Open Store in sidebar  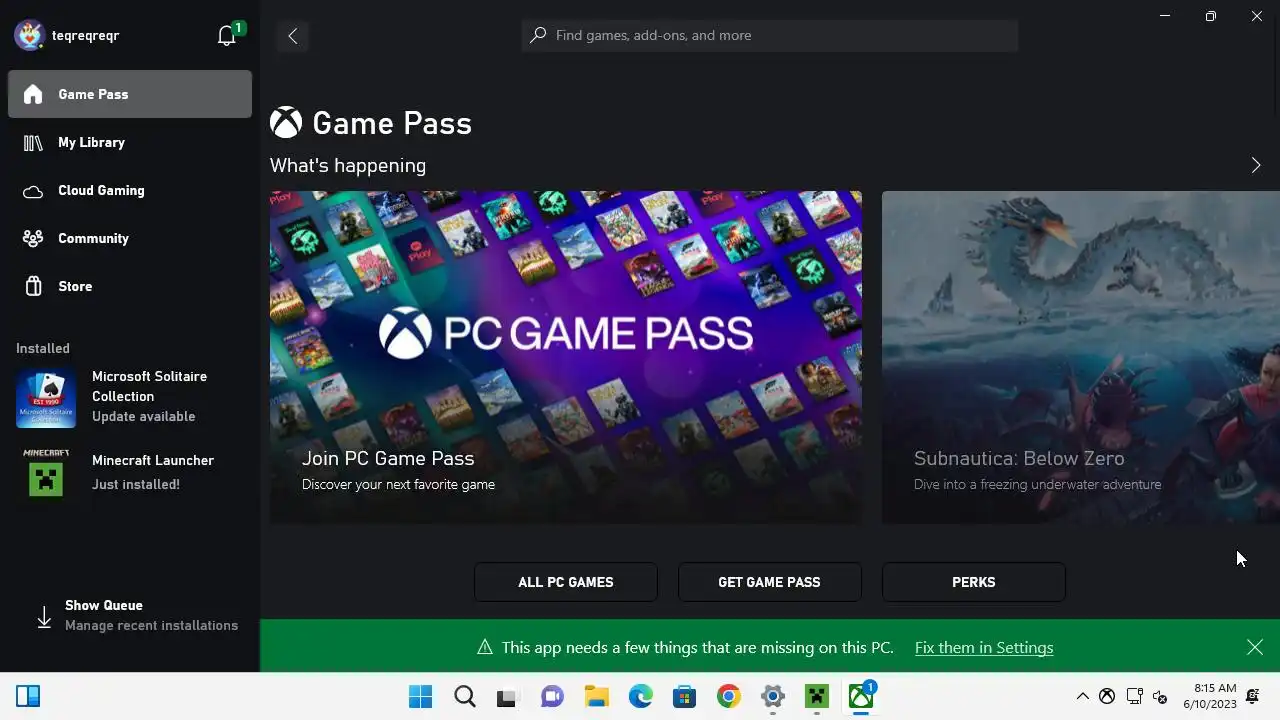point(130,286)
